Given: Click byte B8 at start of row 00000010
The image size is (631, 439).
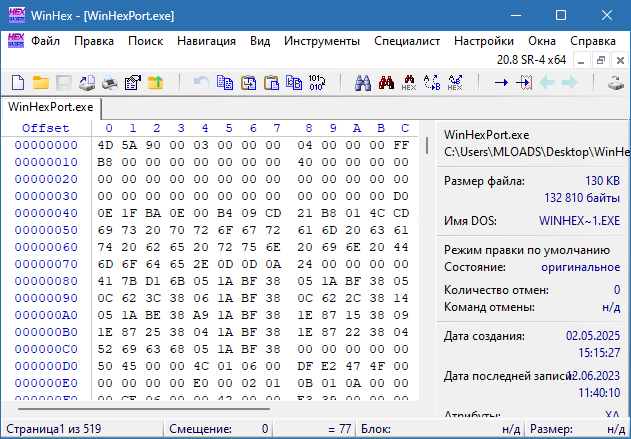Looking at the screenshot, I should 105,162.
